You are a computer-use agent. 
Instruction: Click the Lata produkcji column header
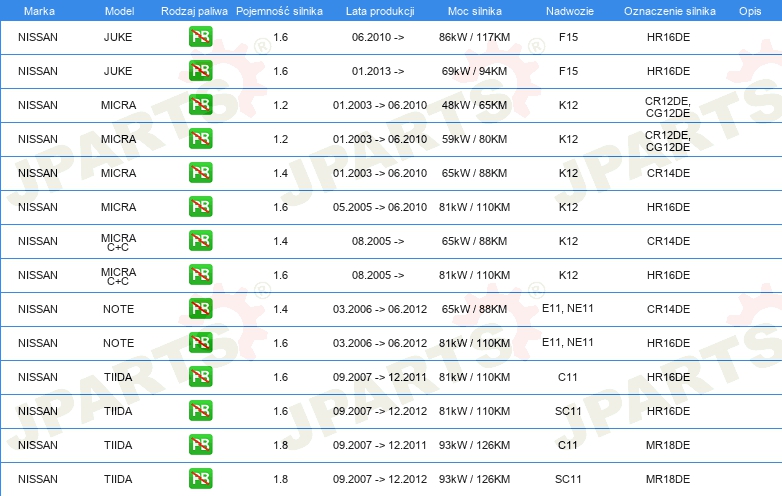pos(378,10)
